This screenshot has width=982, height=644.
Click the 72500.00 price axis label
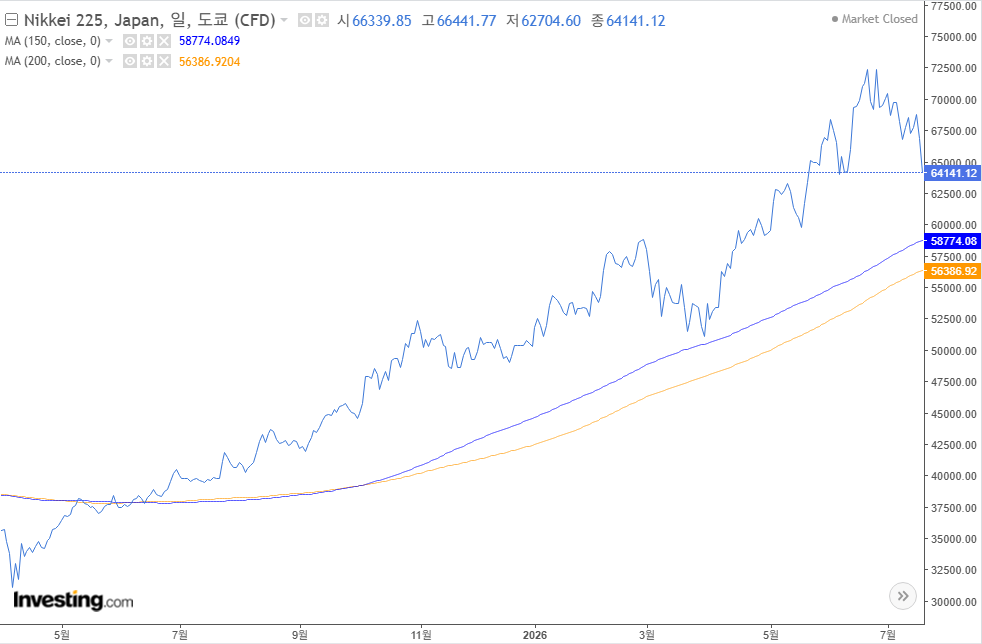953,68
